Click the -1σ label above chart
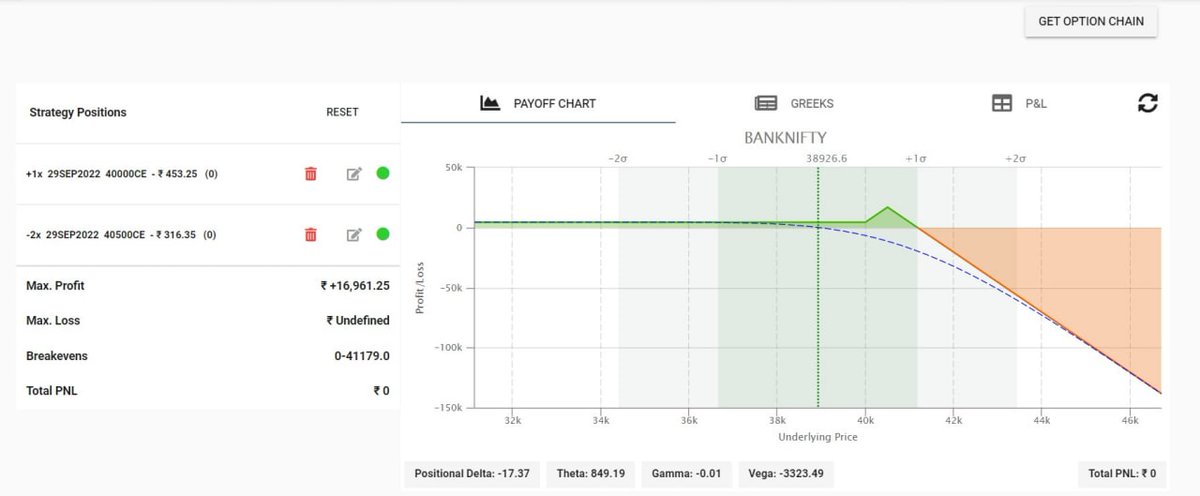 (x=717, y=158)
